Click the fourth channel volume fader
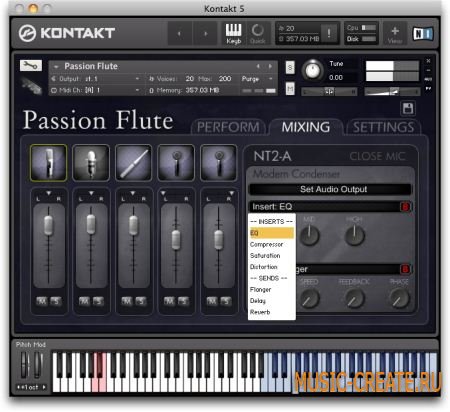 click(176, 240)
